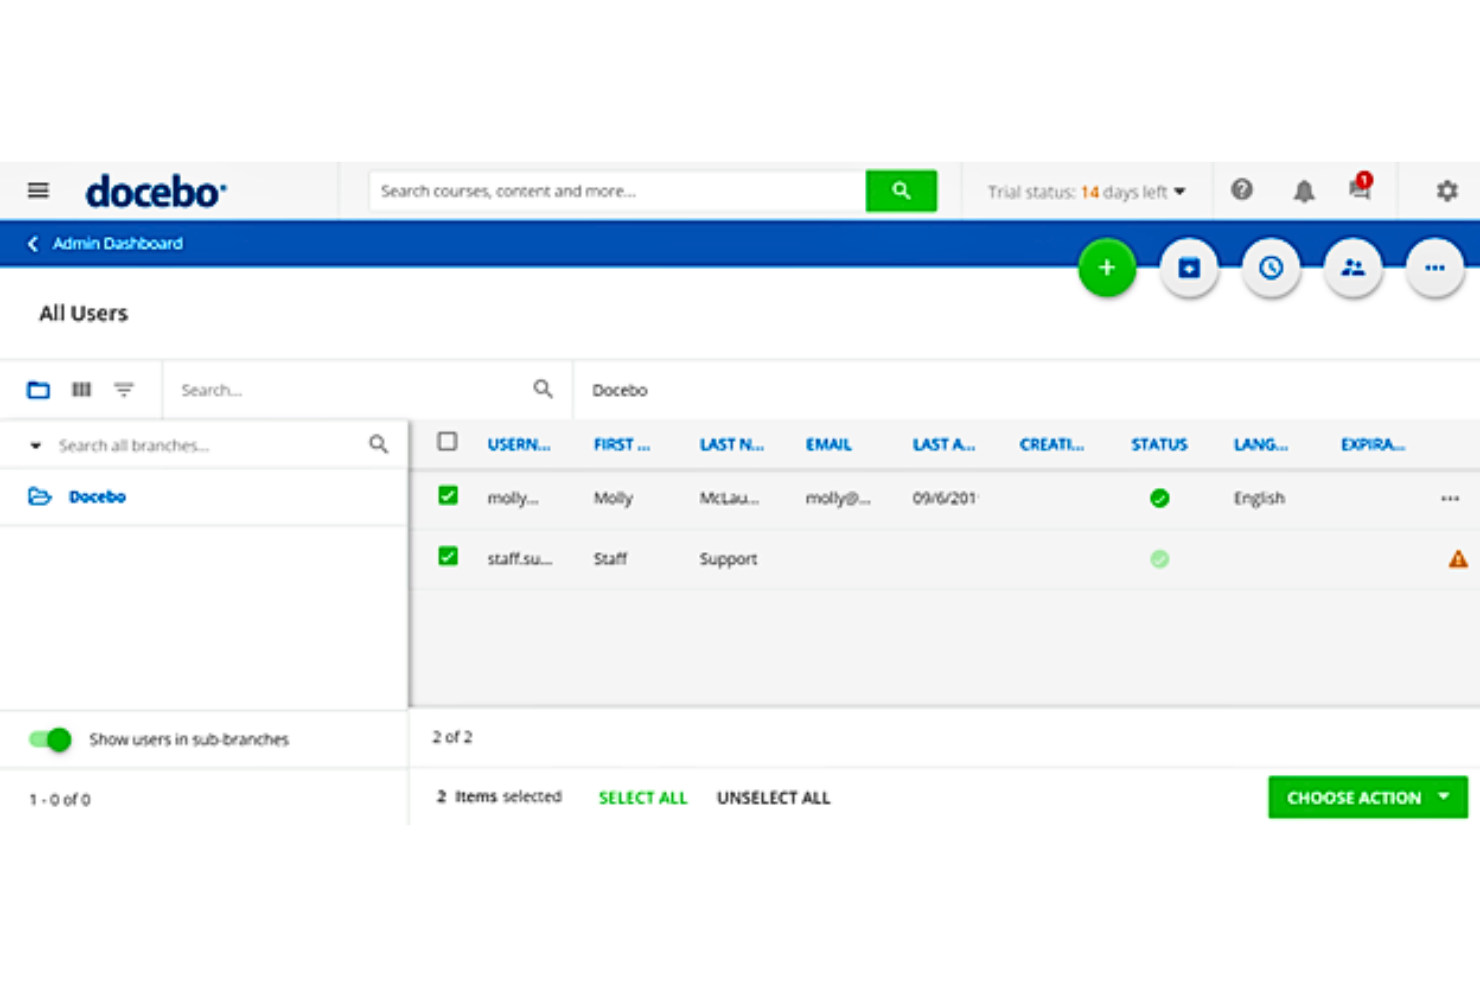
Task: Focus the users Search field
Action: click(355, 390)
